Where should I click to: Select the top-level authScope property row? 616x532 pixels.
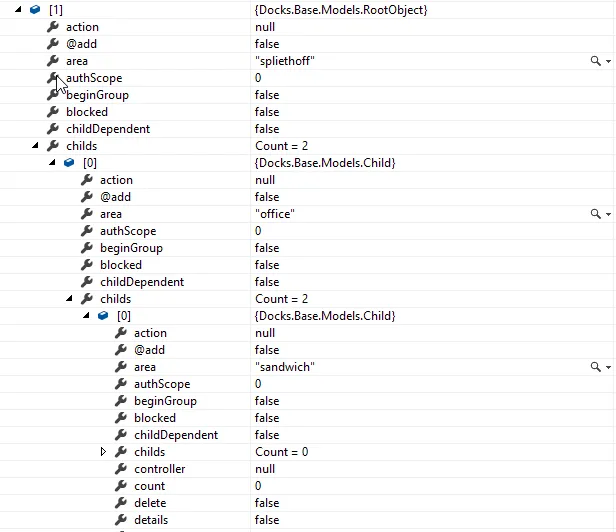(x=308, y=78)
